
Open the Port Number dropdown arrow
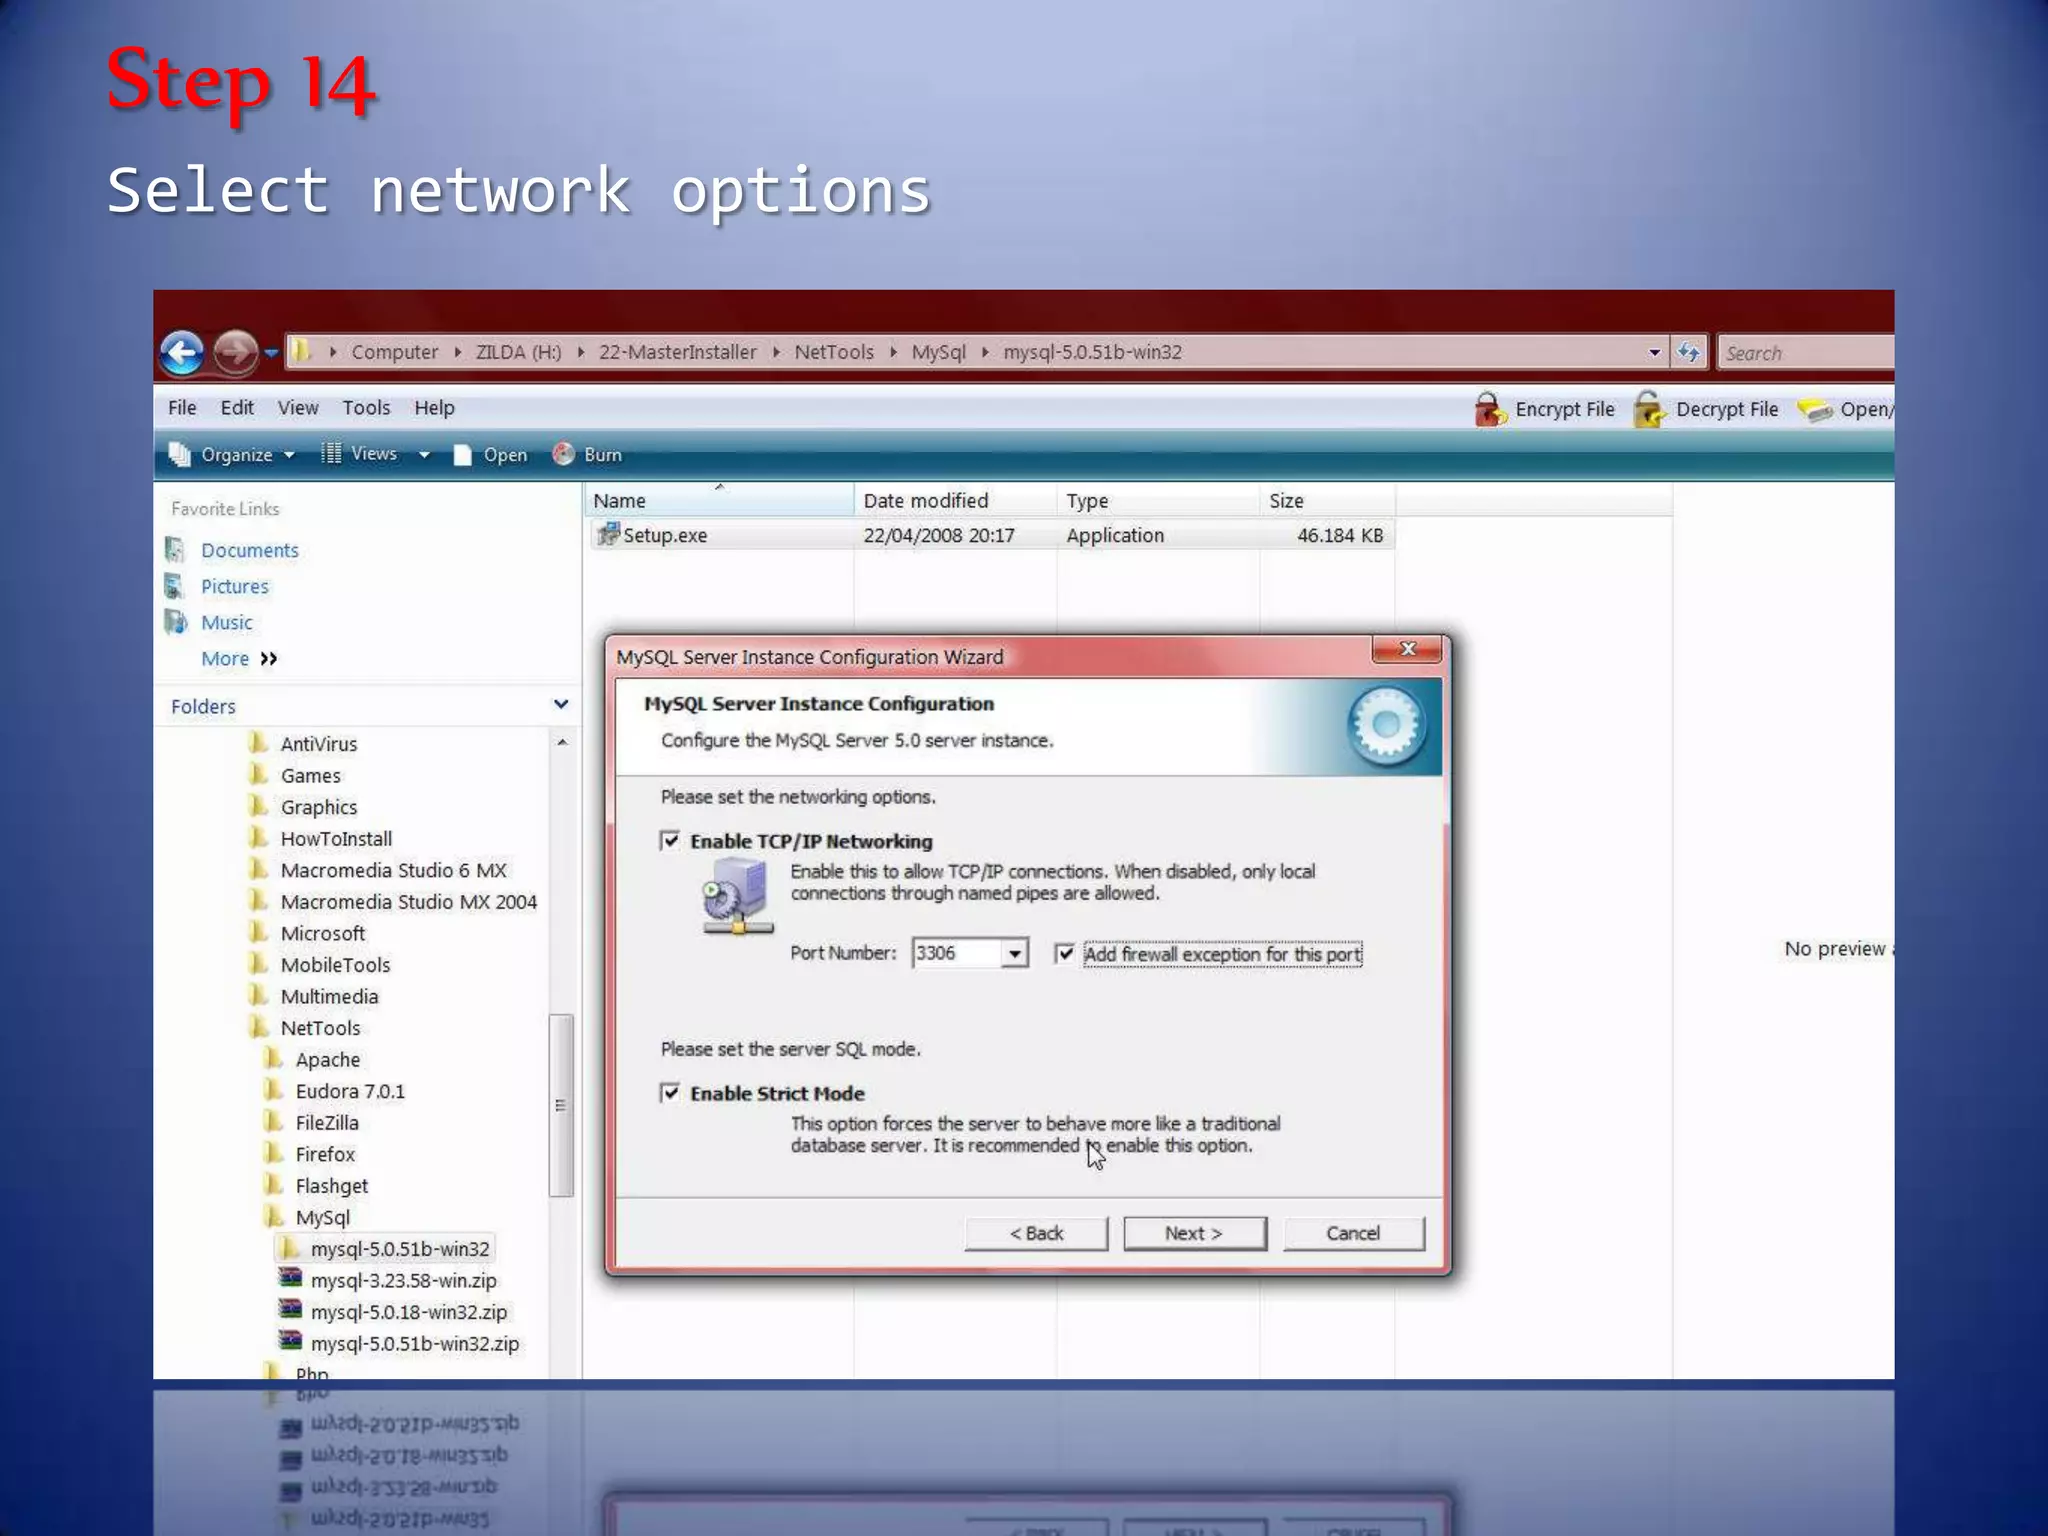click(x=1015, y=953)
